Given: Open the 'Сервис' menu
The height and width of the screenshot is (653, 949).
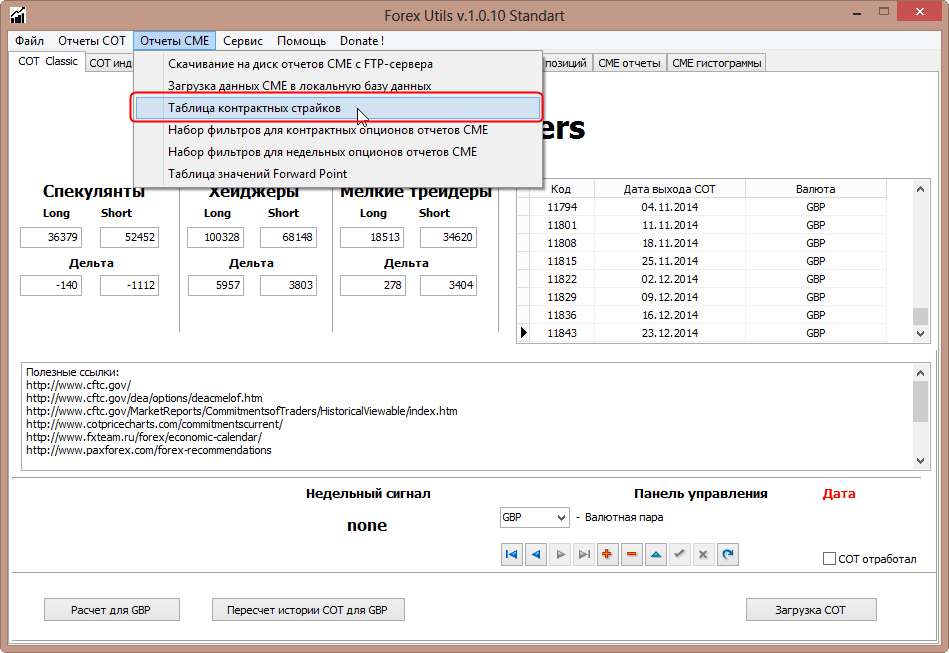Looking at the screenshot, I should pyautogui.click(x=243, y=41).
